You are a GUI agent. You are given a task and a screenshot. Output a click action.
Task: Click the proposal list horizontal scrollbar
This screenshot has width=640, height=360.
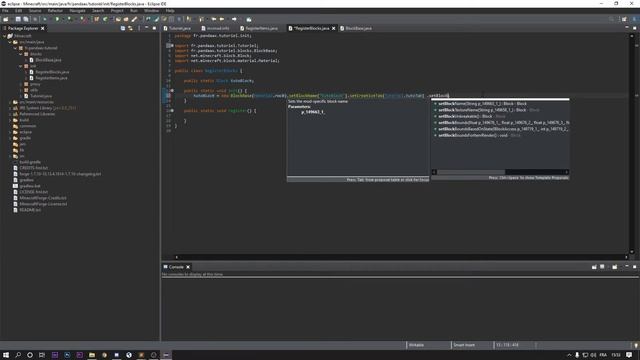tap(500, 172)
